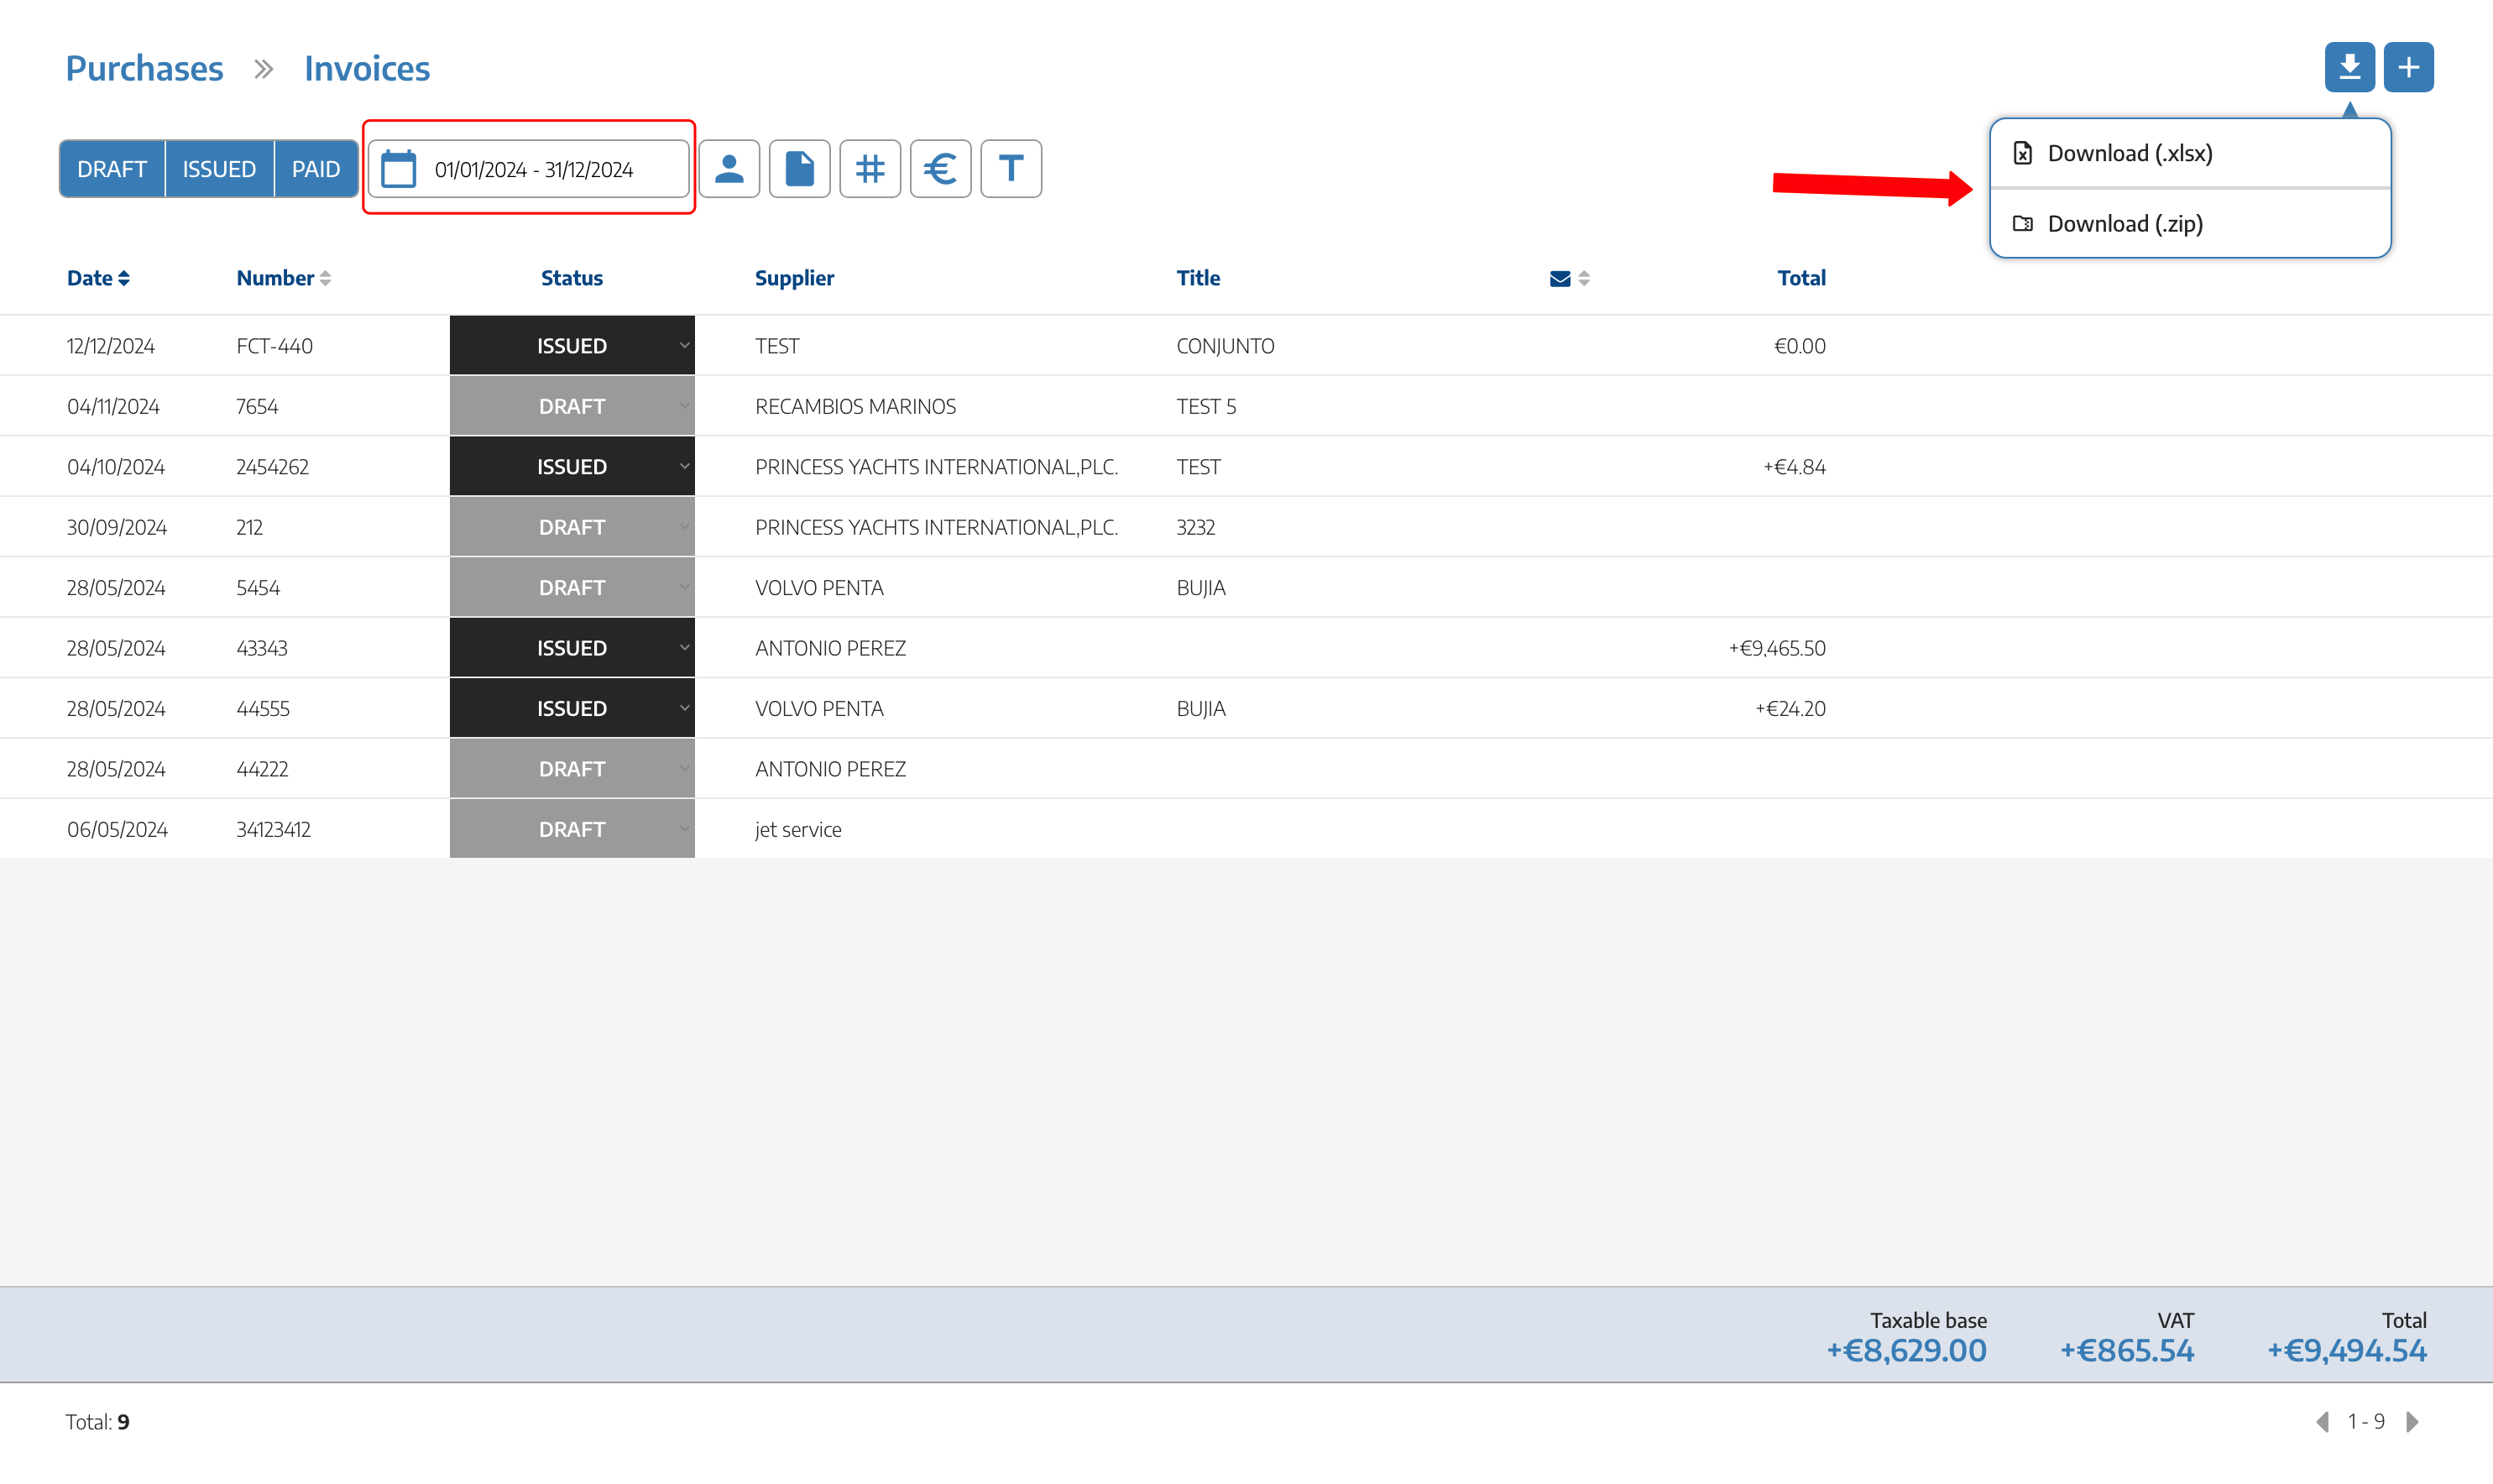Click the Total: 9 record count
This screenshot has width=2493, height=1484.
coord(98,1421)
